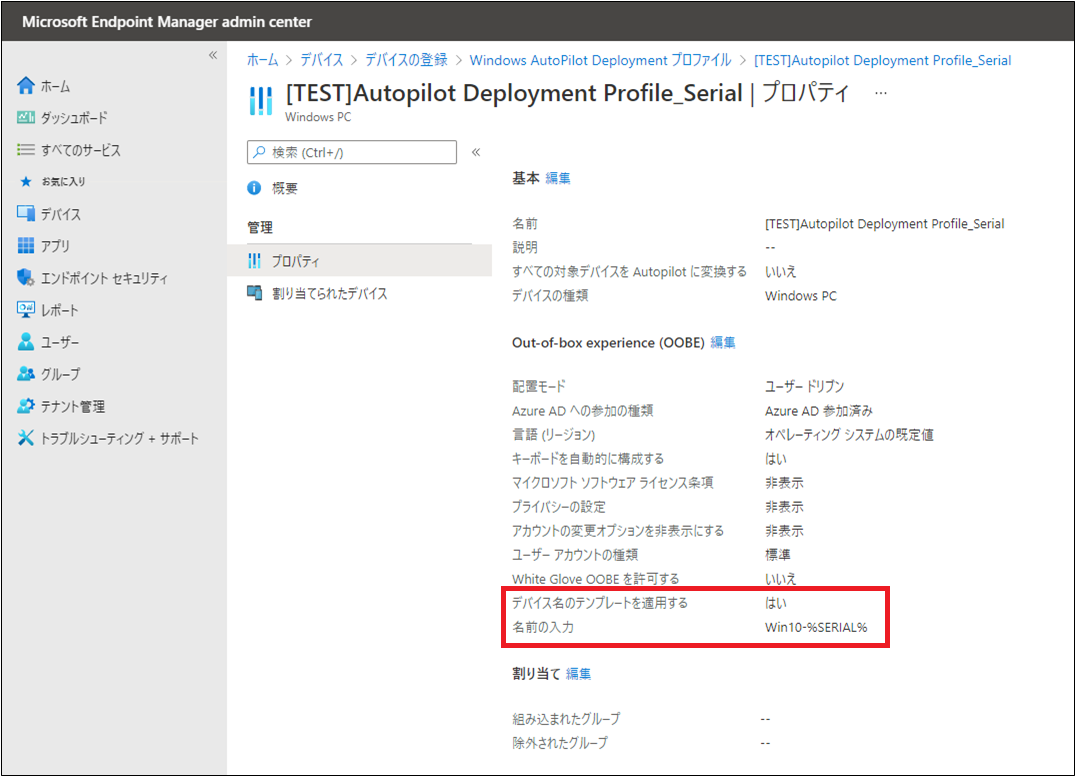Open the デバイス monitor icon

point(26,213)
